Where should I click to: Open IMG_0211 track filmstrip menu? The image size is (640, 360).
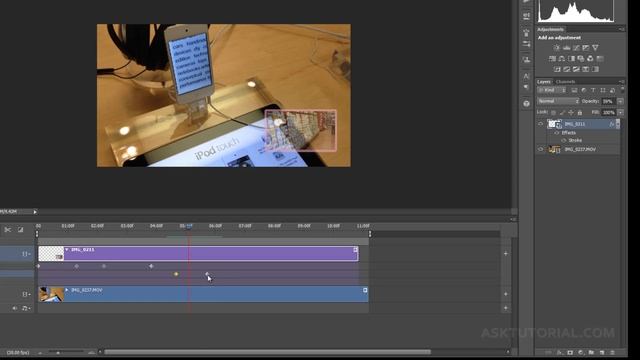point(26,254)
